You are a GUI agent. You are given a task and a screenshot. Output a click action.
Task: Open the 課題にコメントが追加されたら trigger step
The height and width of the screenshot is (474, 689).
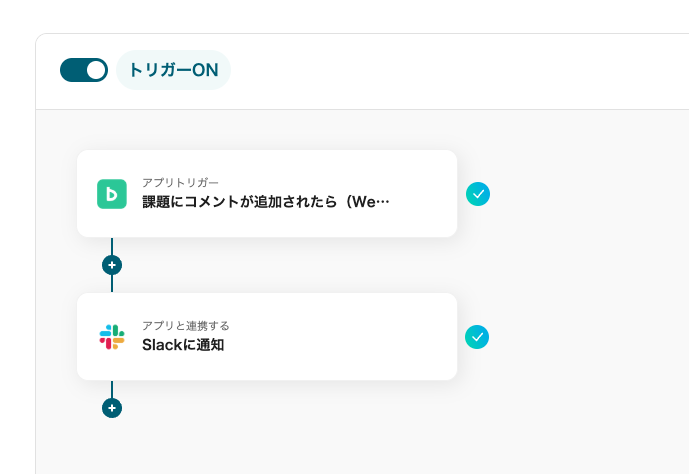(x=265, y=202)
